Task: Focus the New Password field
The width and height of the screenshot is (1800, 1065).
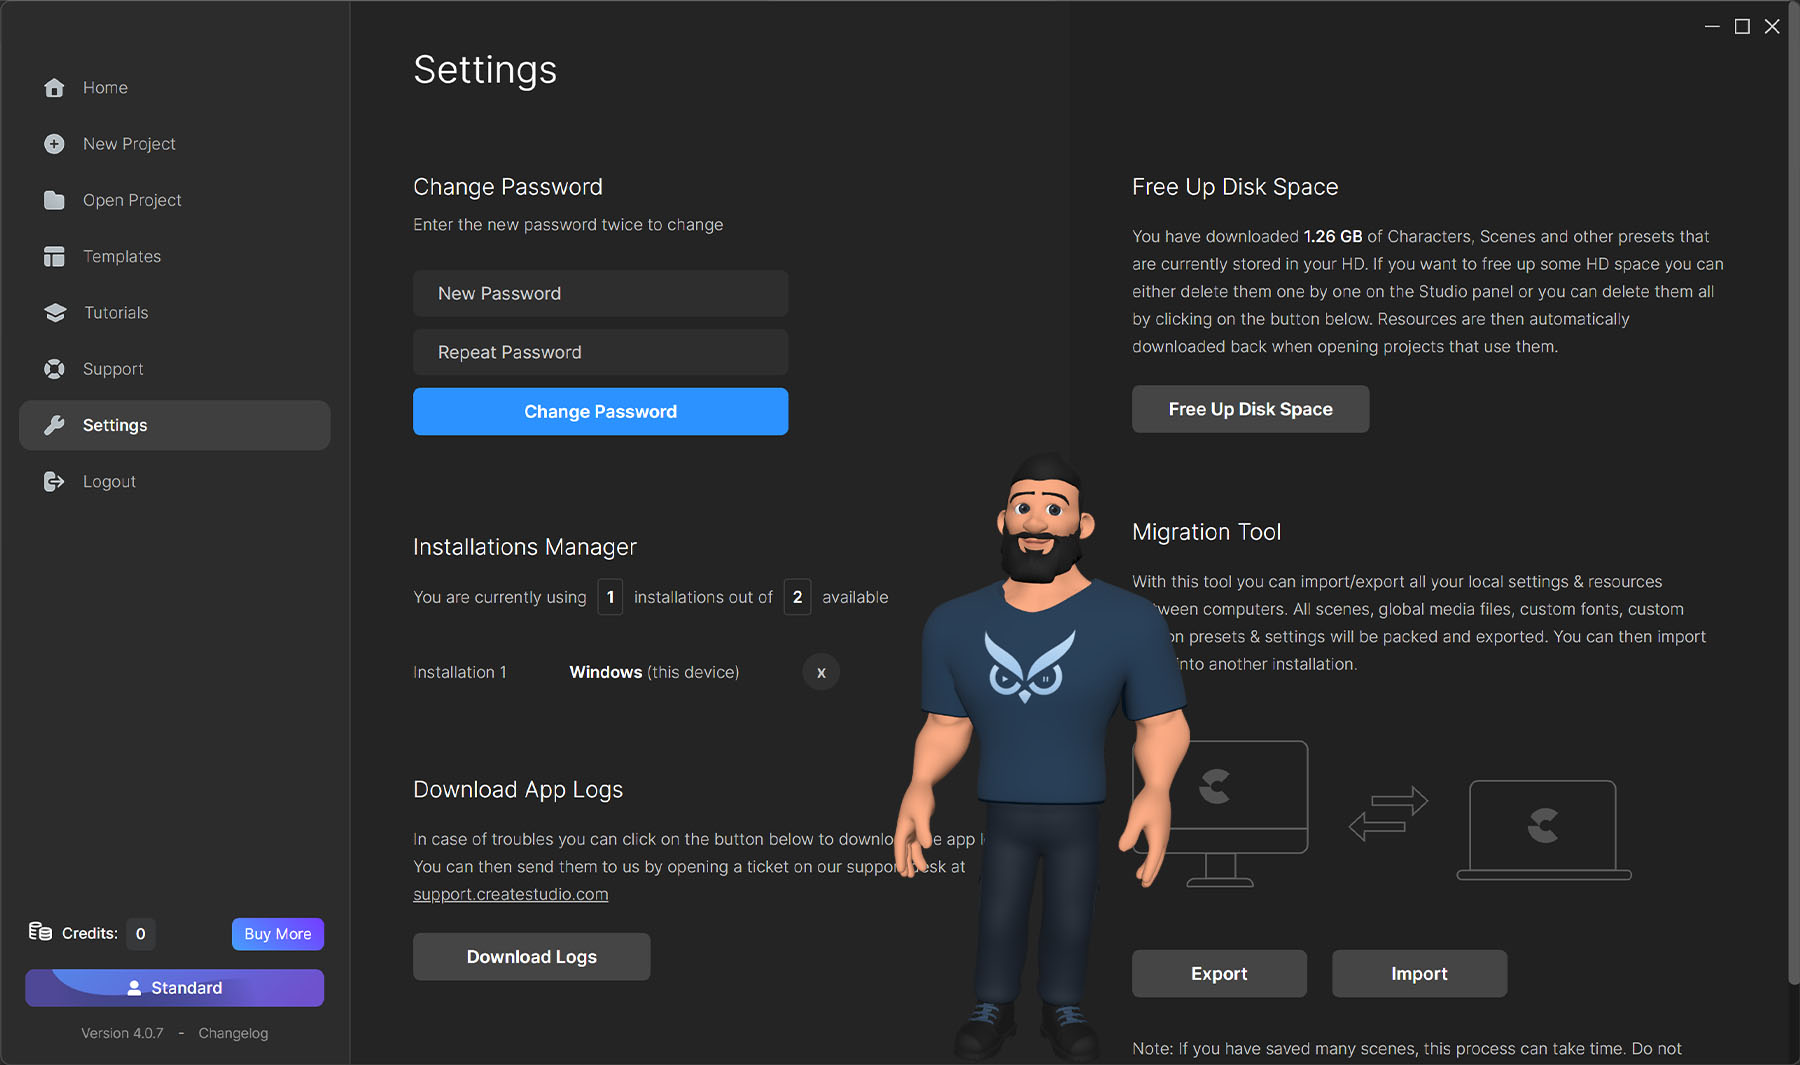Action: pos(600,294)
